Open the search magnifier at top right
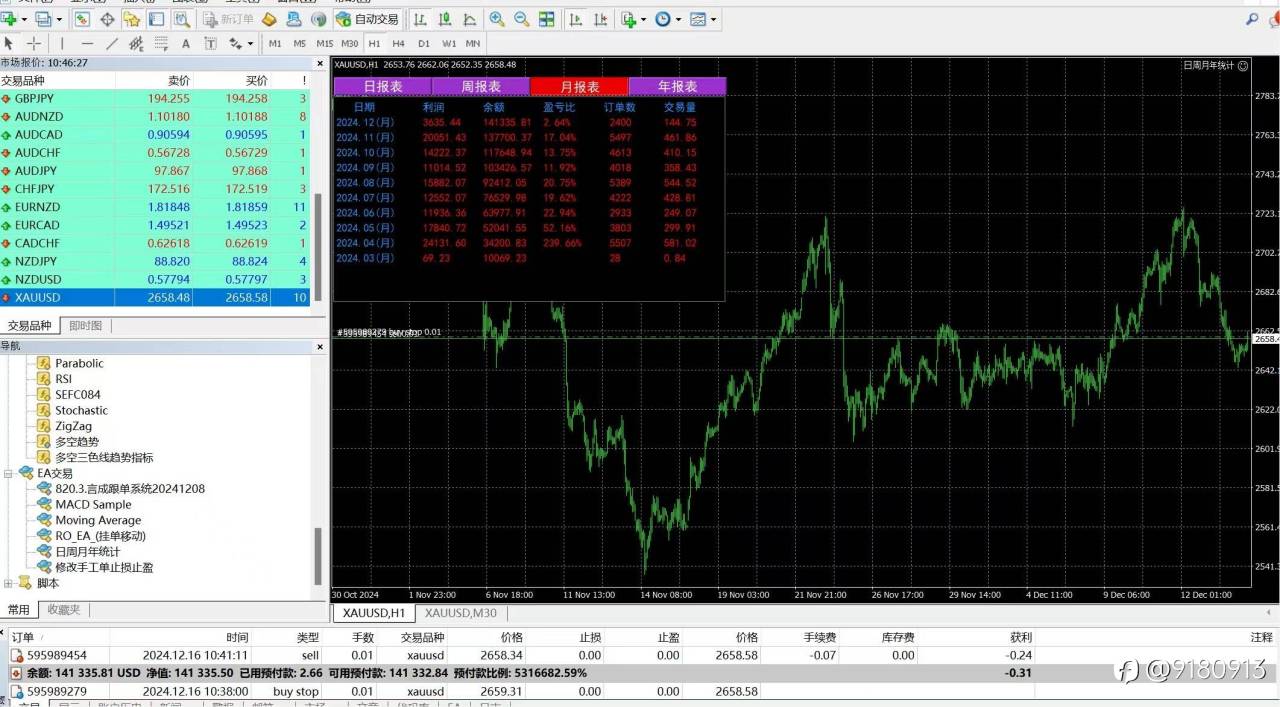The width and height of the screenshot is (1280, 707). (x=1252, y=19)
